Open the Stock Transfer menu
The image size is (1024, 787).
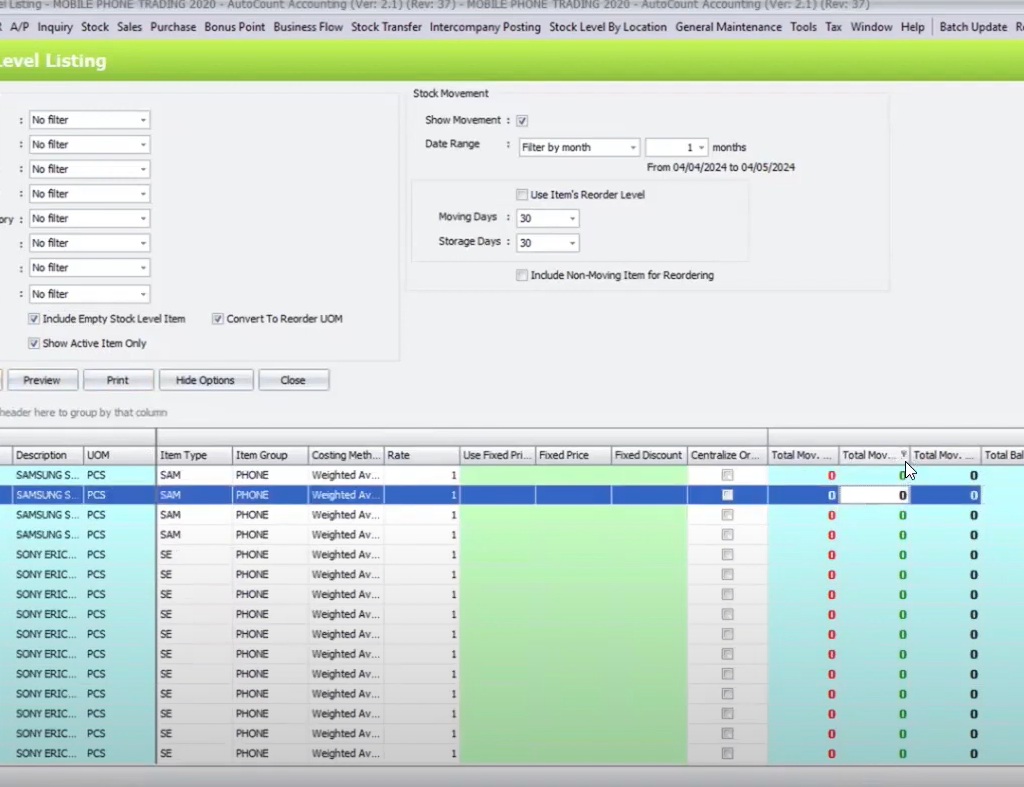pos(386,27)
